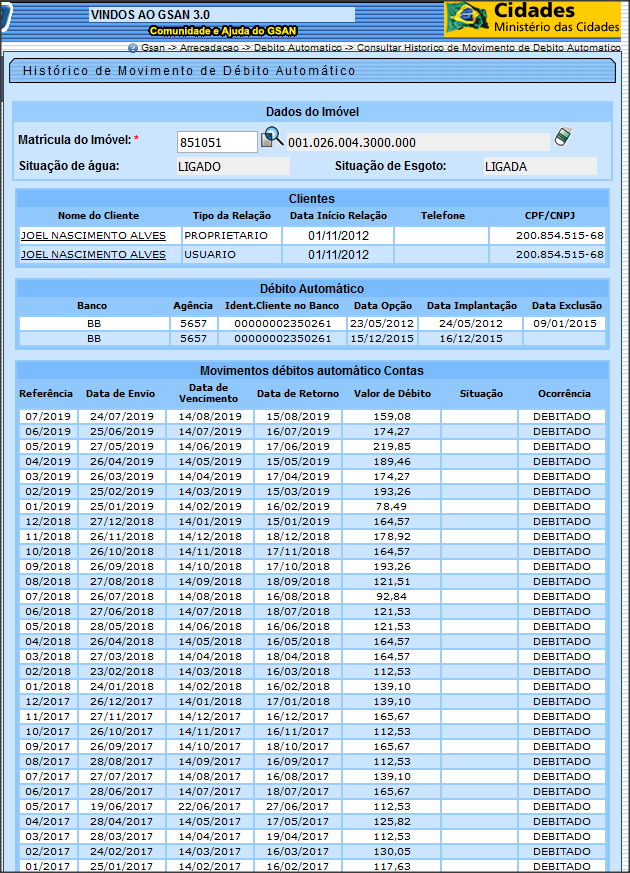Click the Data Início Relação column header

pyautogui.click(x=338, y=215)
